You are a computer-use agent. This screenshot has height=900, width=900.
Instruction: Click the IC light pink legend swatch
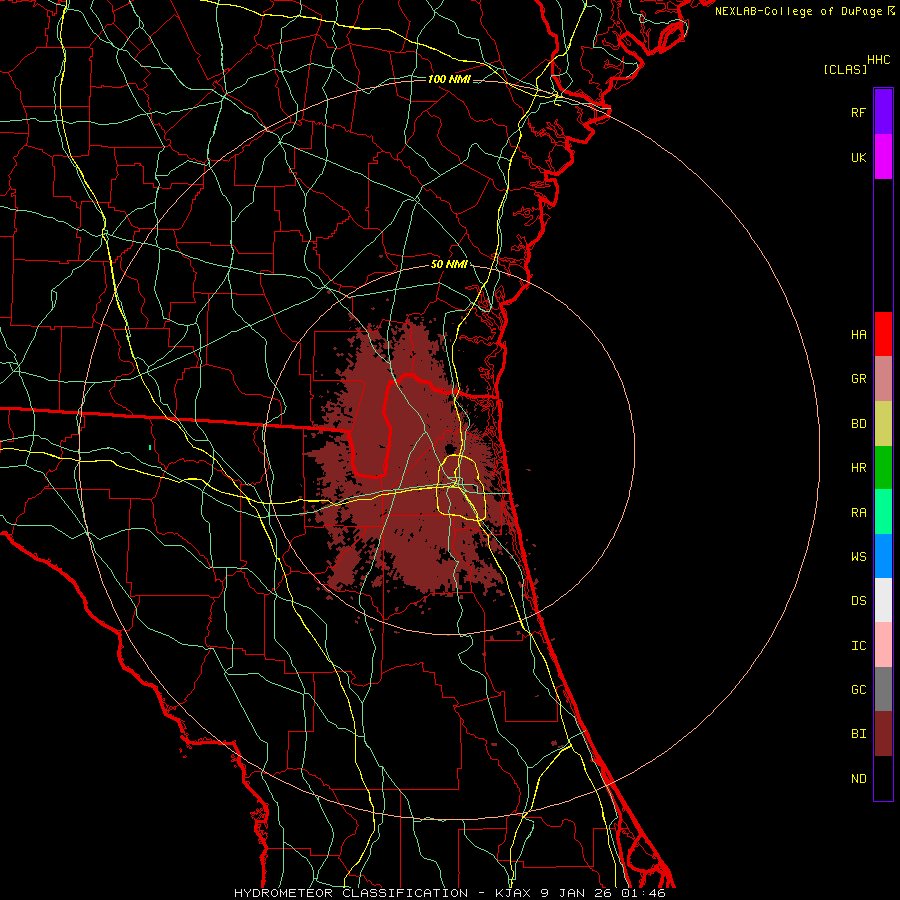pos(883,645)
